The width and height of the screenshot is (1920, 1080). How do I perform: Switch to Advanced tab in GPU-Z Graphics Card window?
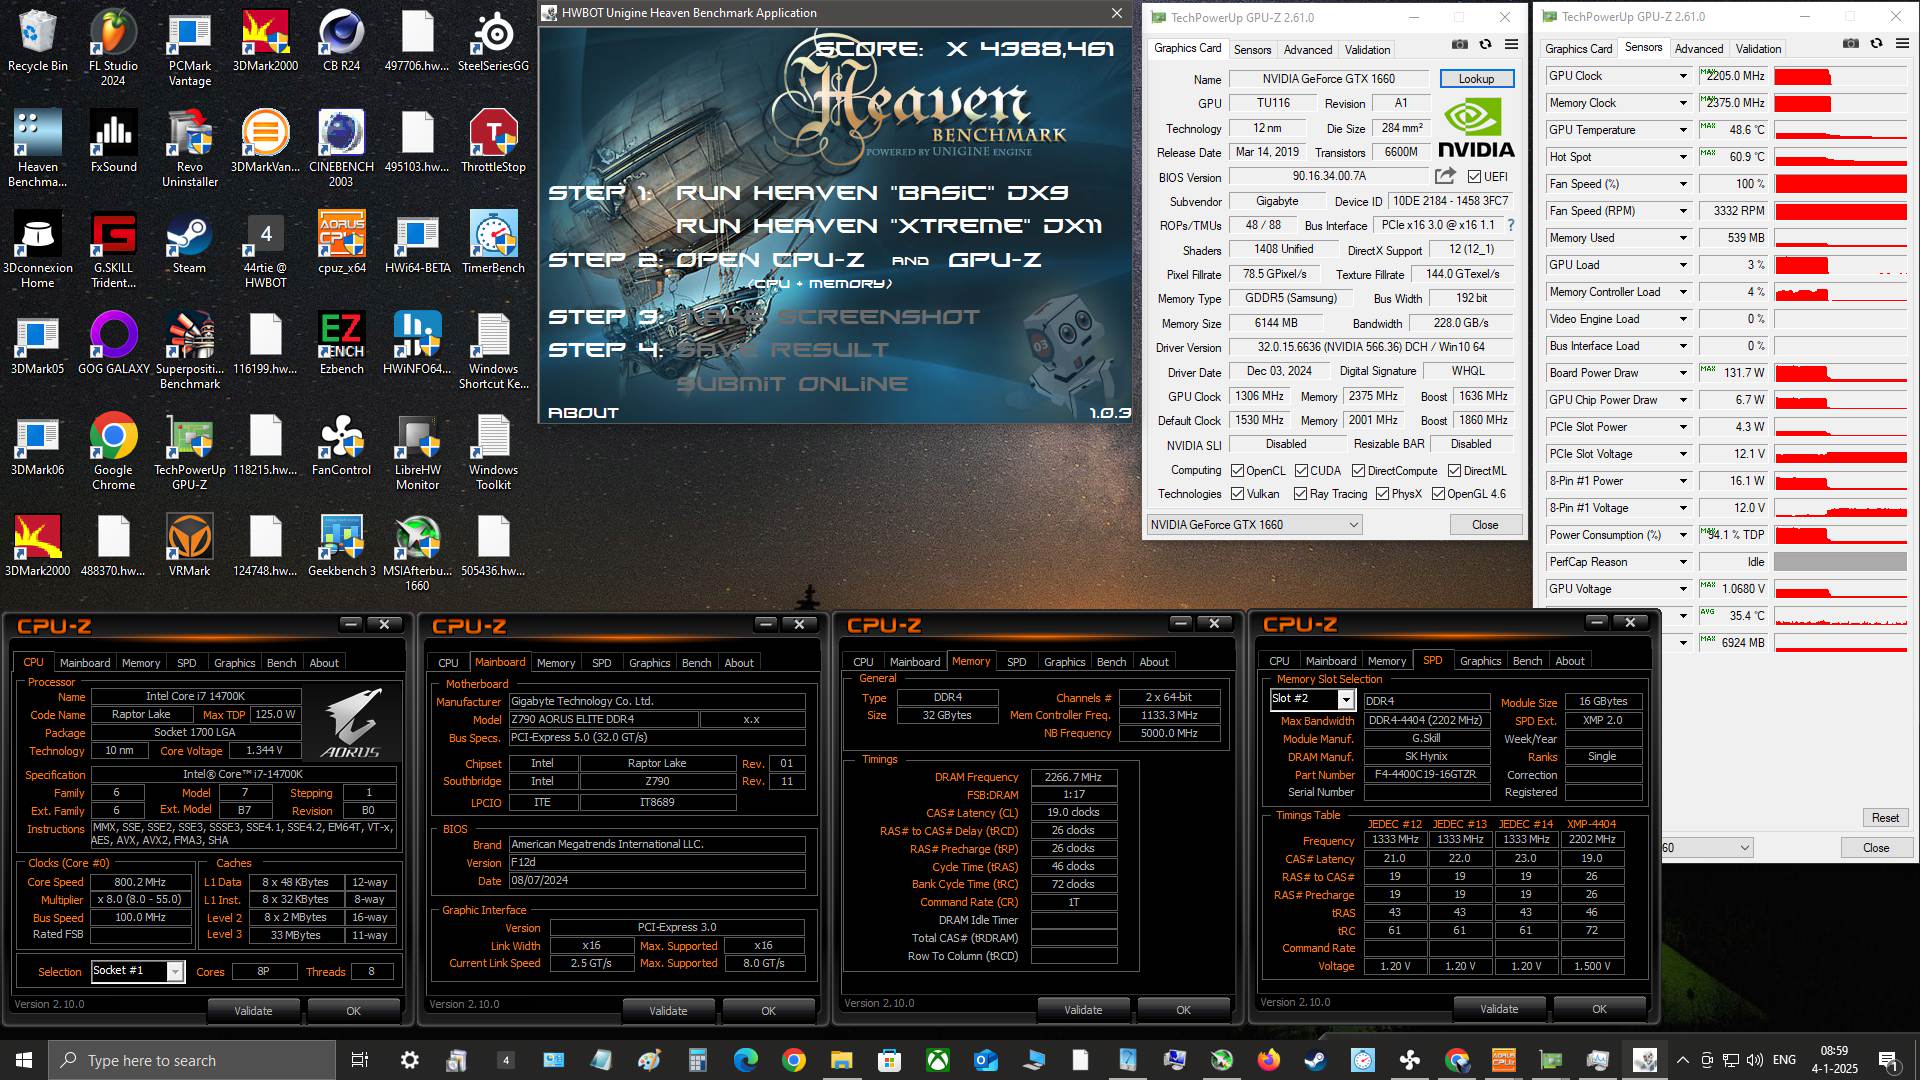click(1308, 49)
